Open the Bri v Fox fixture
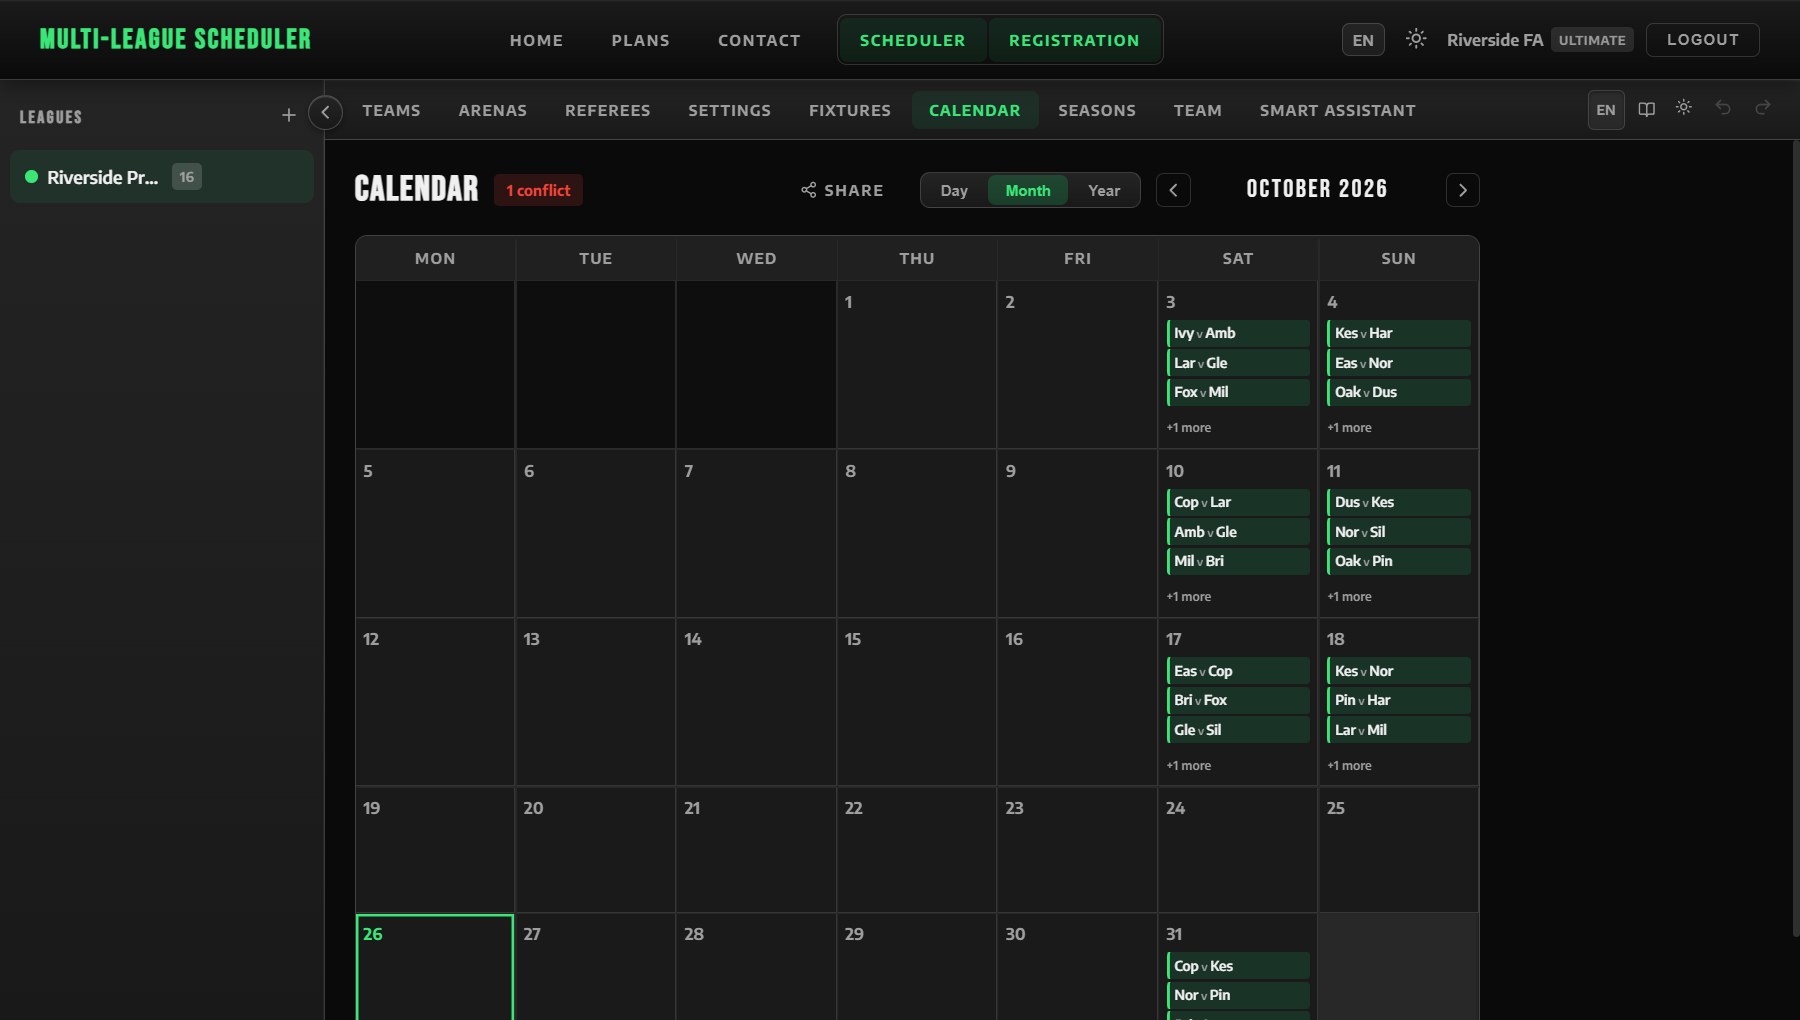1800x1020 pixels. 1238,700
